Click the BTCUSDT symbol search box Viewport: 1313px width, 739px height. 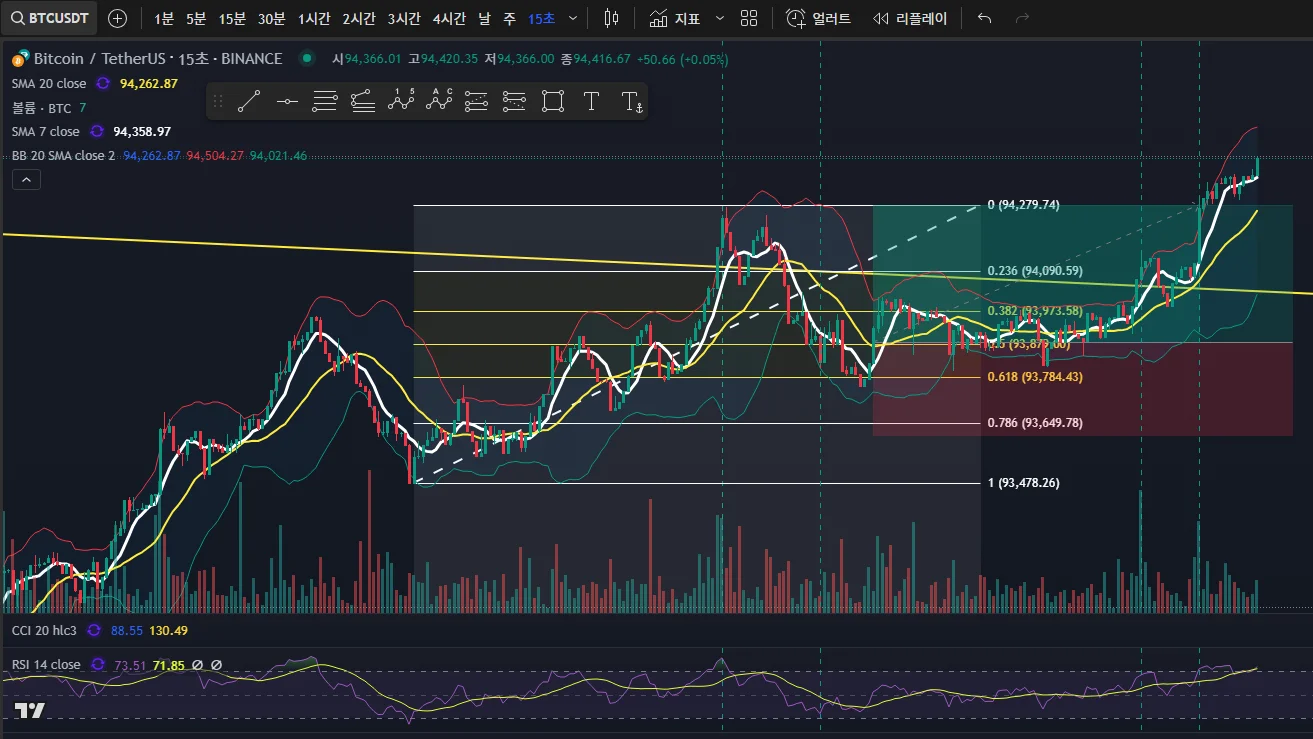[51, 19]
